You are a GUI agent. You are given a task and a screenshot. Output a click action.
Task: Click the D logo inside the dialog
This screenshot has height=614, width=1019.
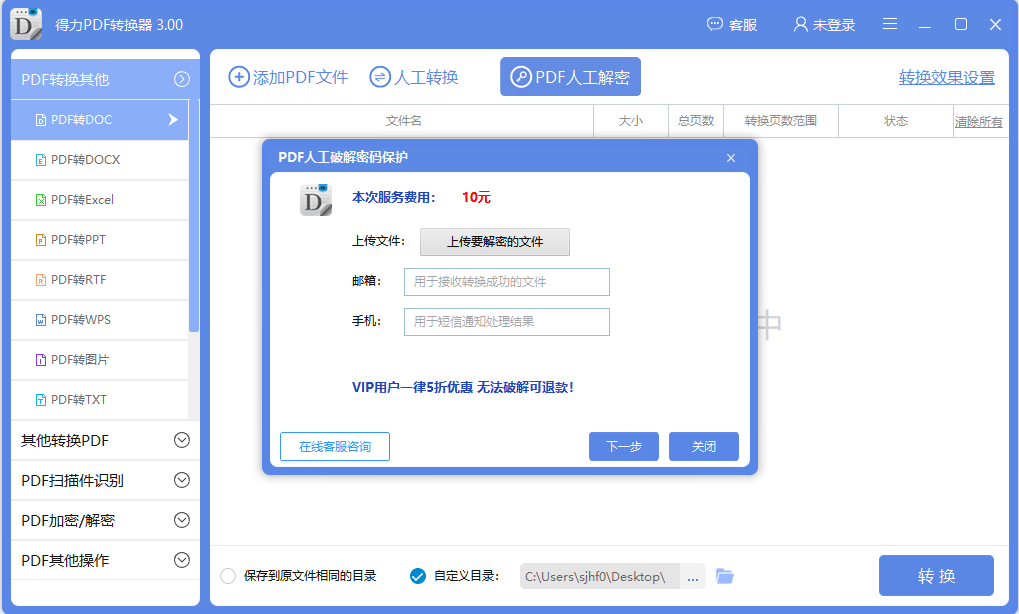[x=316, y=200]
